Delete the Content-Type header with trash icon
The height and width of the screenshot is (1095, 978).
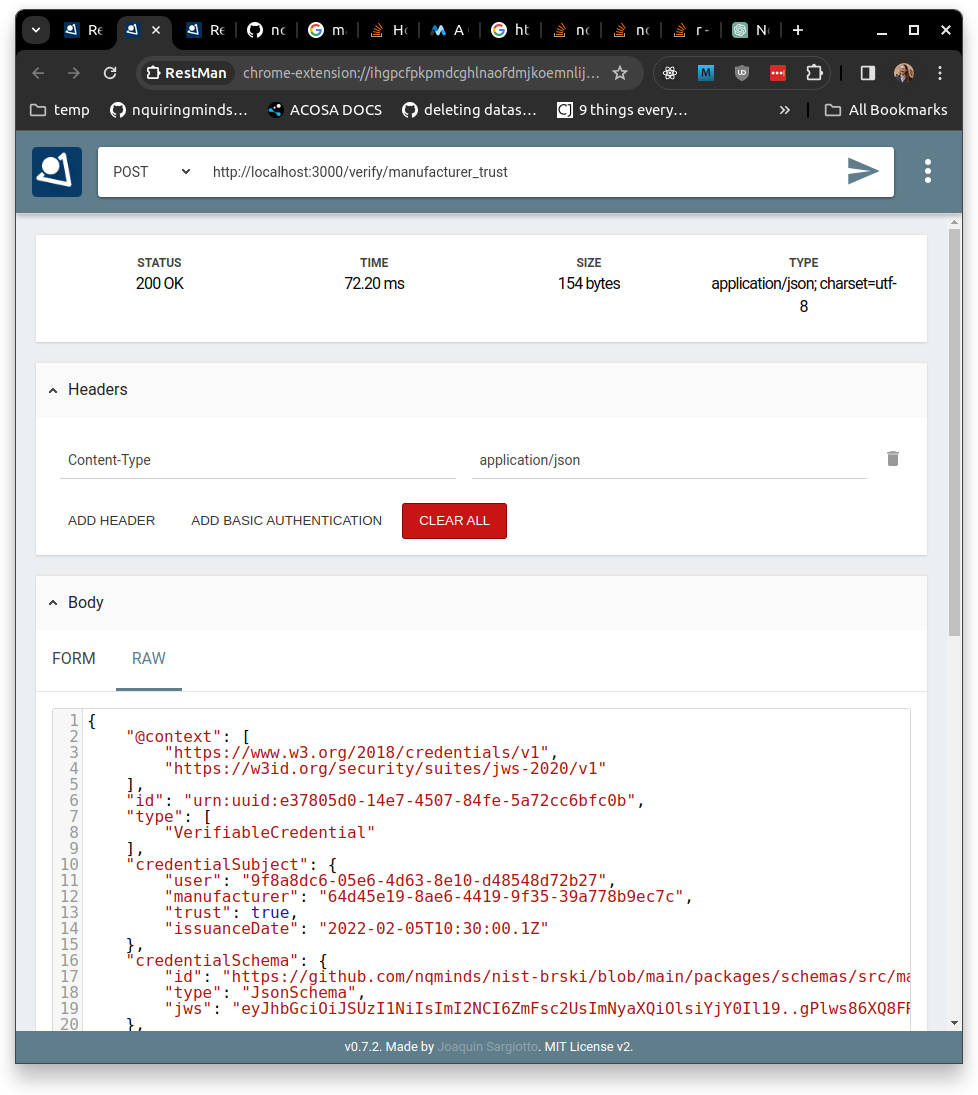pos(893,459)
